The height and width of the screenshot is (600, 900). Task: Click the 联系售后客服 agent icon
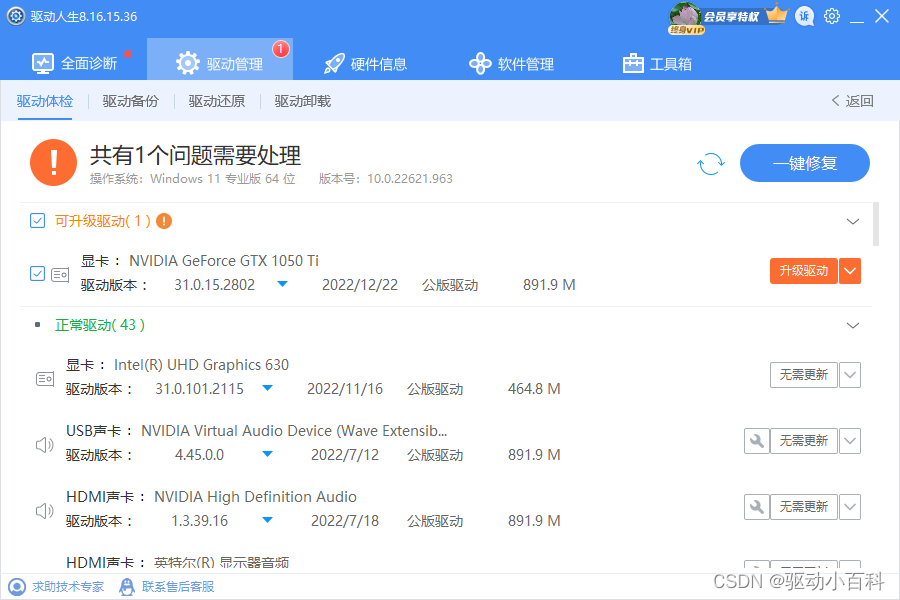tap(127, 587)
